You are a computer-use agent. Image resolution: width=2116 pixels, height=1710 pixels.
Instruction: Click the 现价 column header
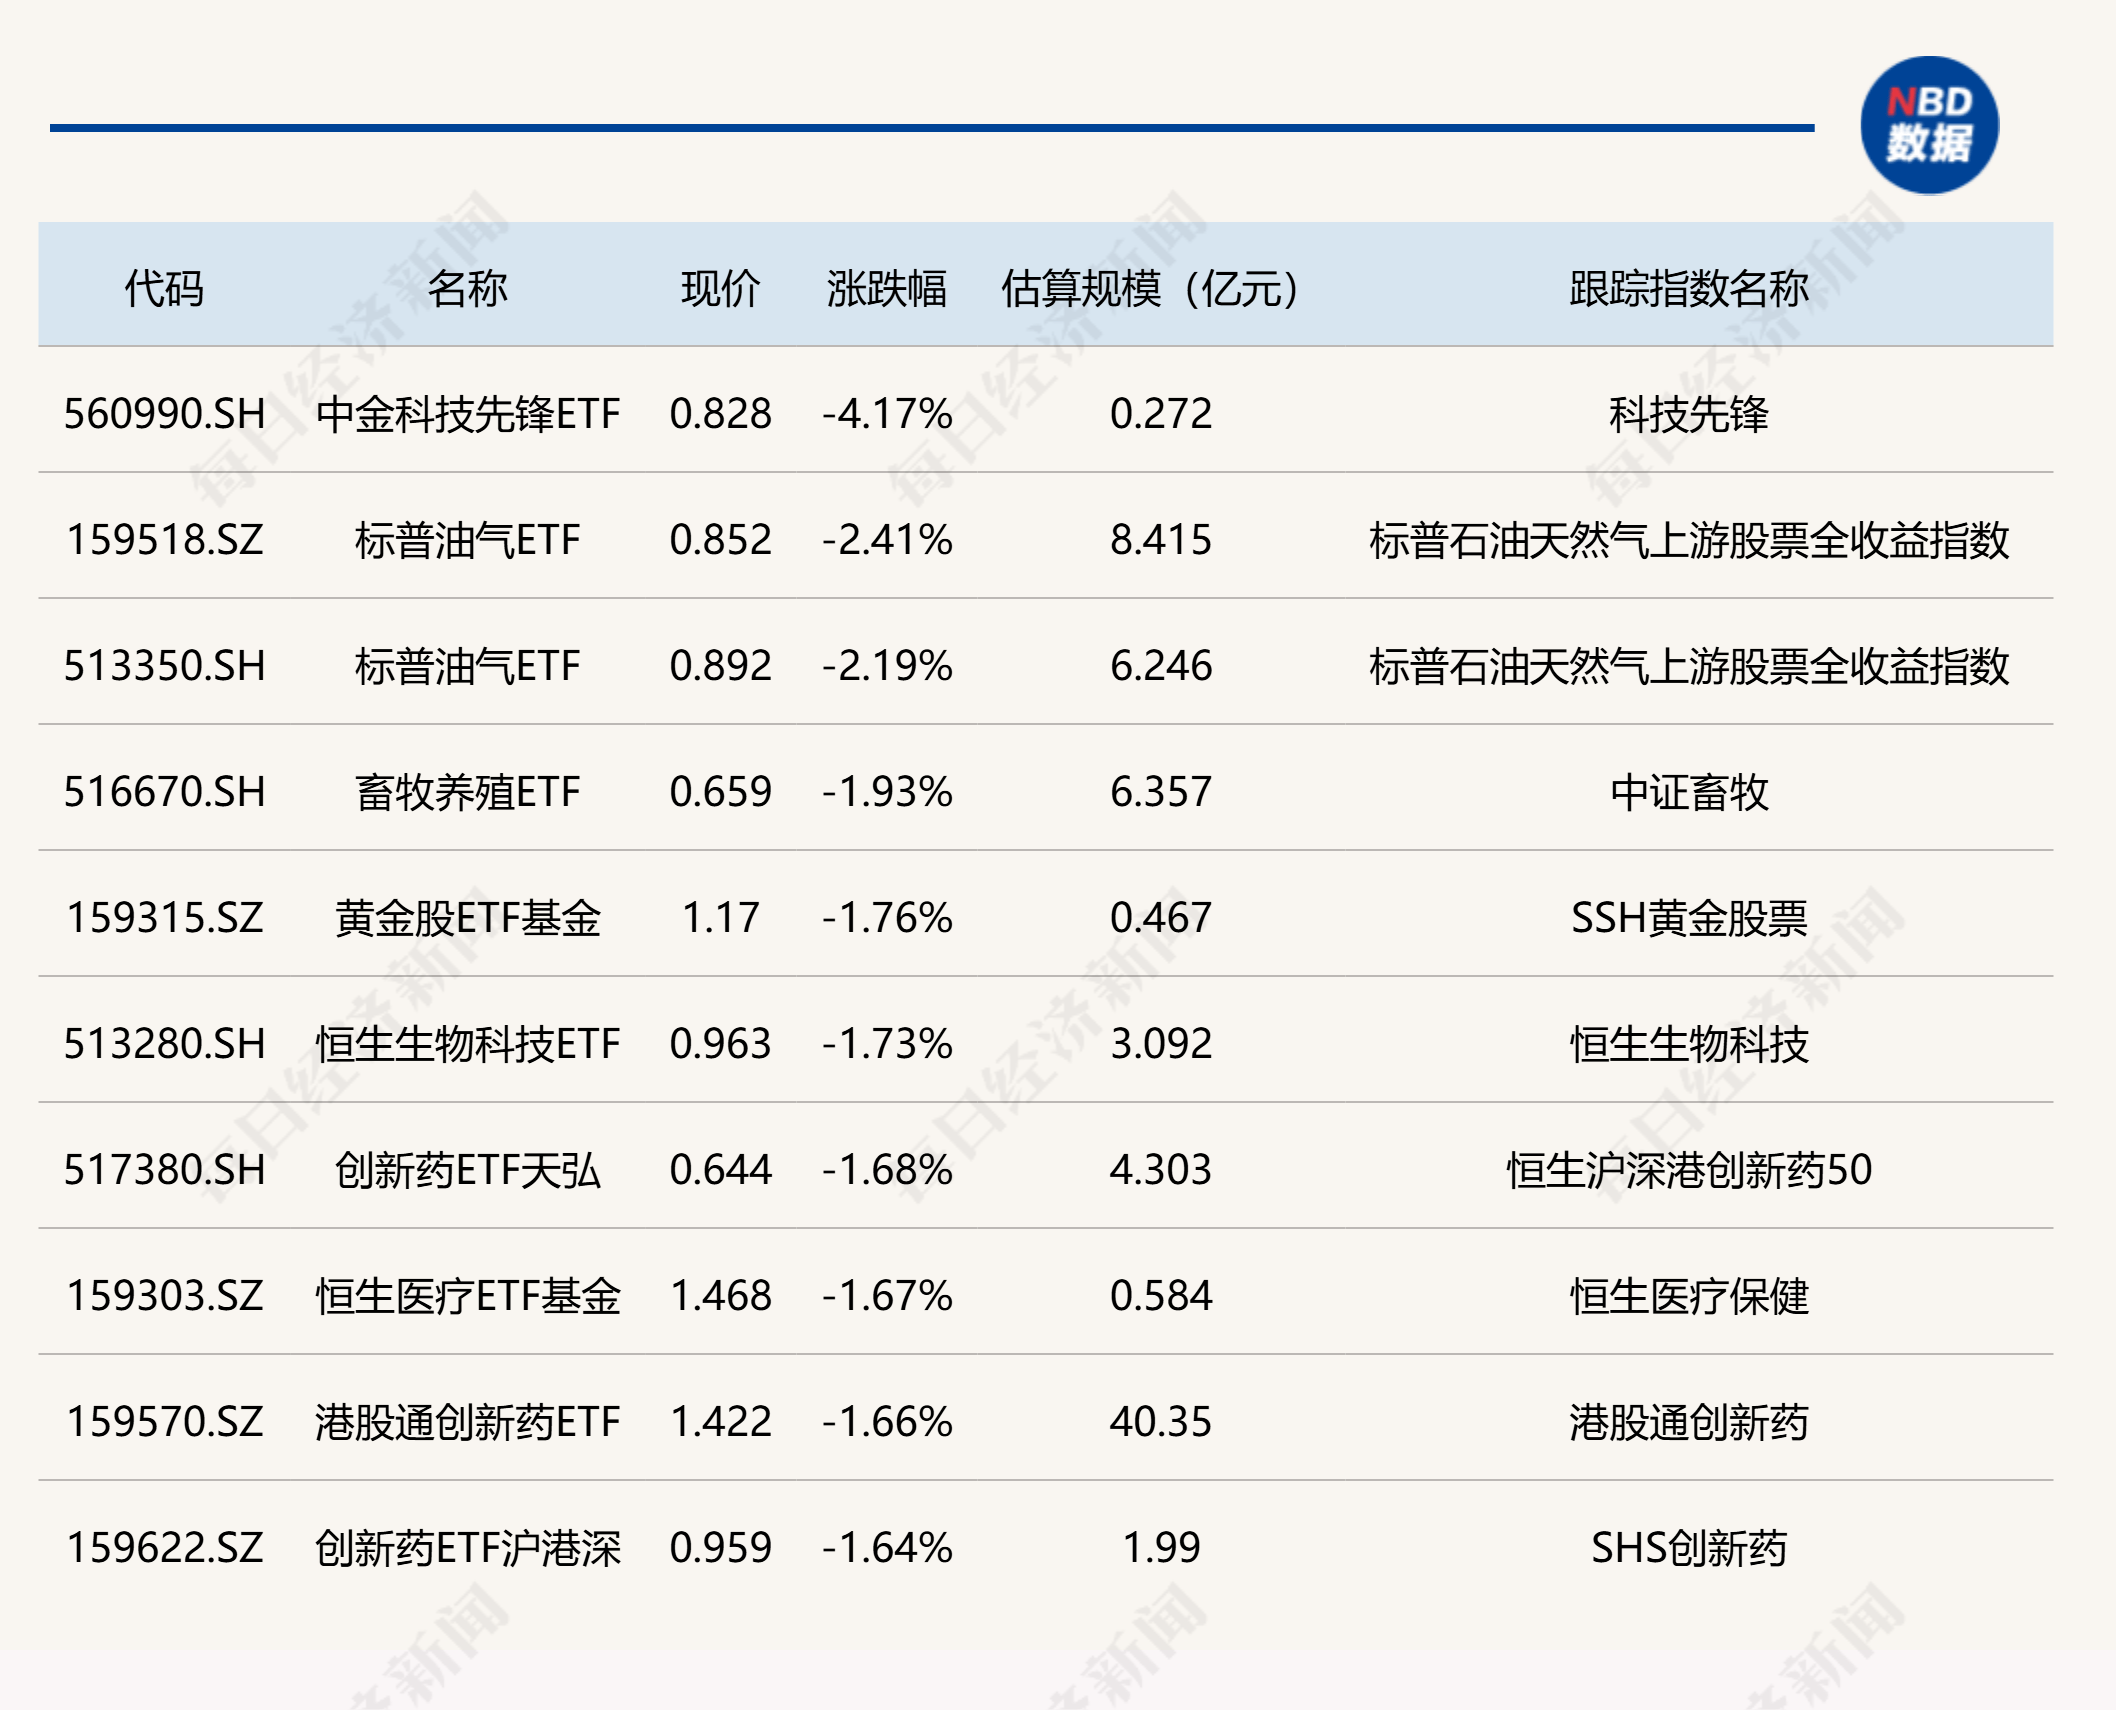[x=720, y=288]
